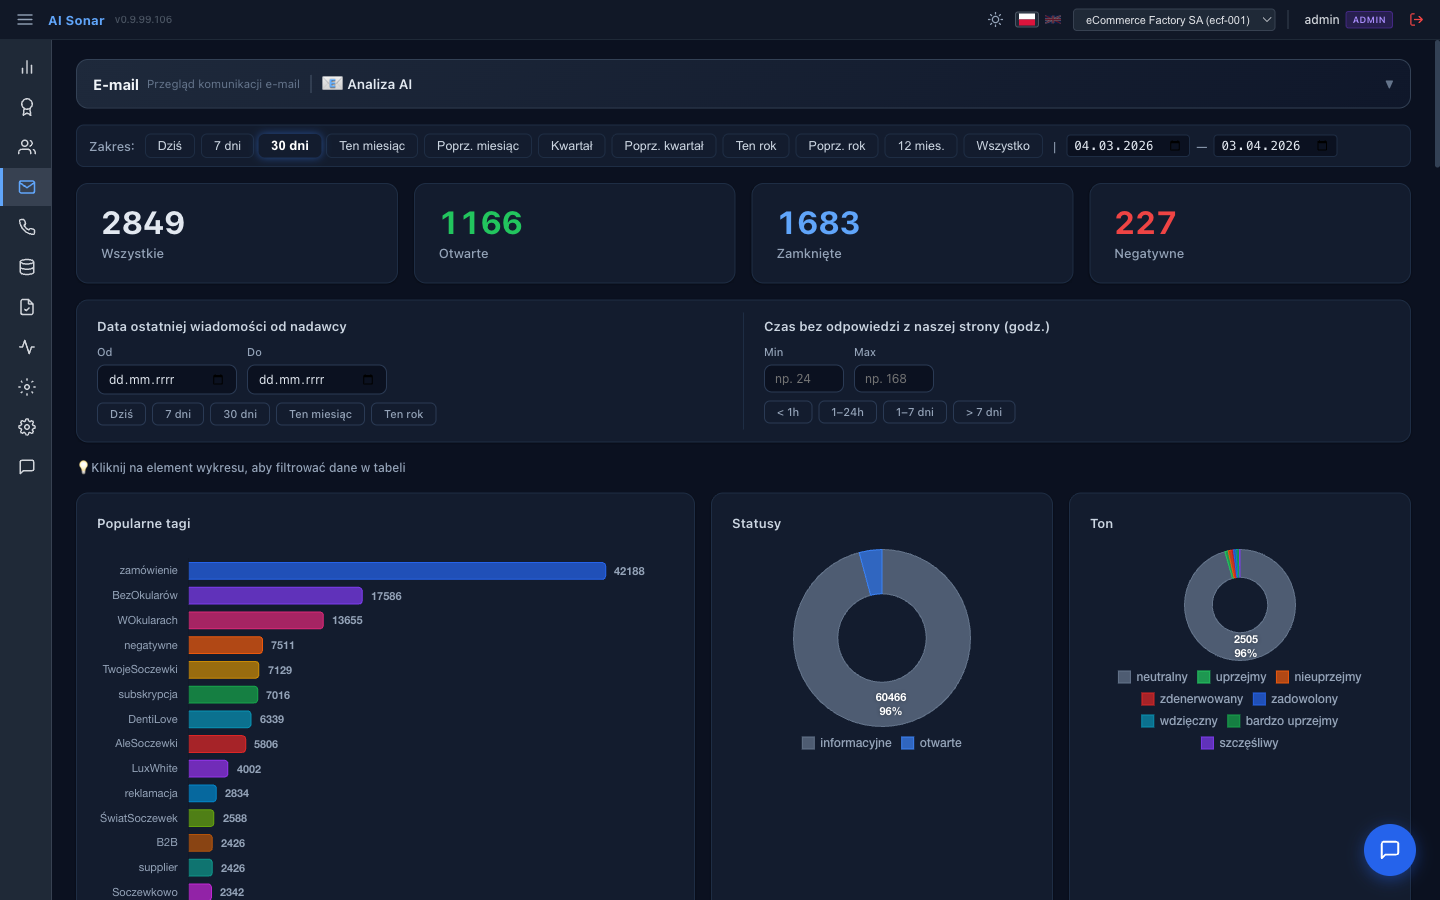
Task: Click the 'Ten miesiąc' sender date button
Action: point(320,414)
